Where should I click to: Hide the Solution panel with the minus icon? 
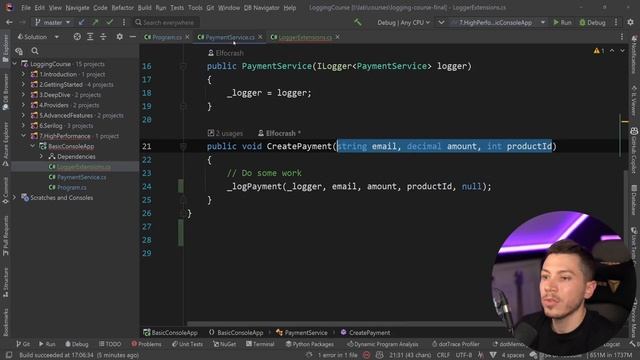click(x=132, y=37)
